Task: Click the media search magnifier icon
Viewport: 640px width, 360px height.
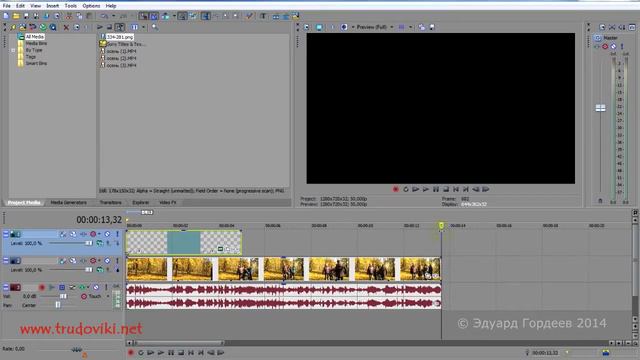Action: pos(155,27)
